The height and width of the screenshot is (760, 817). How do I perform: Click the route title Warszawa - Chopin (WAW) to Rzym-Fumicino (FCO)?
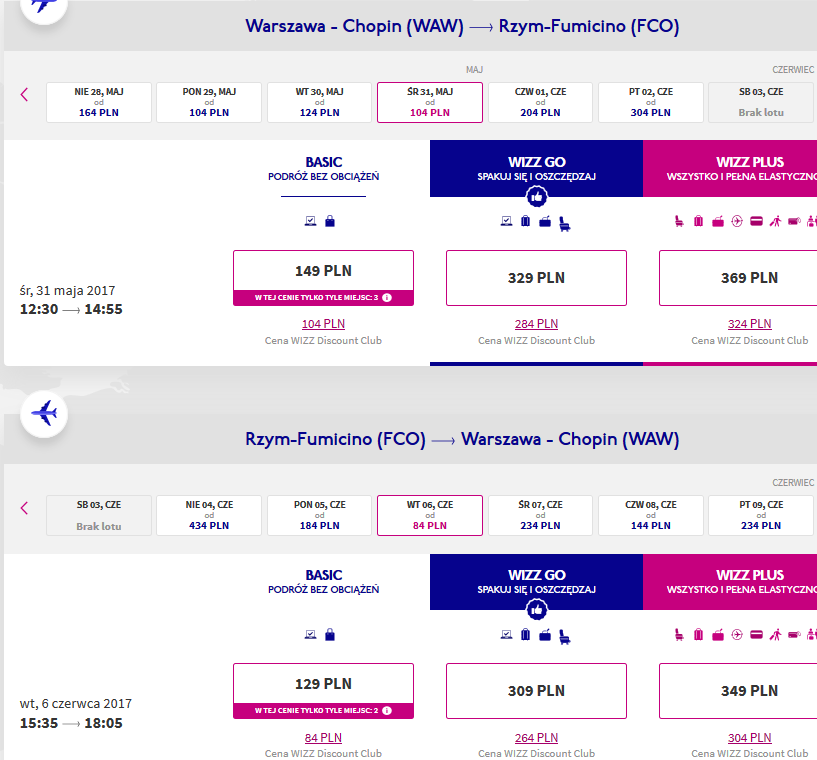pyautogui.click(x=462, y=26)
